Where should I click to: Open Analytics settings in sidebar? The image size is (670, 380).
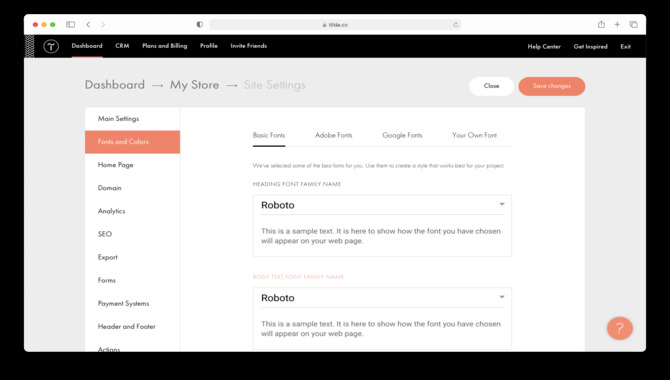pos(132,211)
